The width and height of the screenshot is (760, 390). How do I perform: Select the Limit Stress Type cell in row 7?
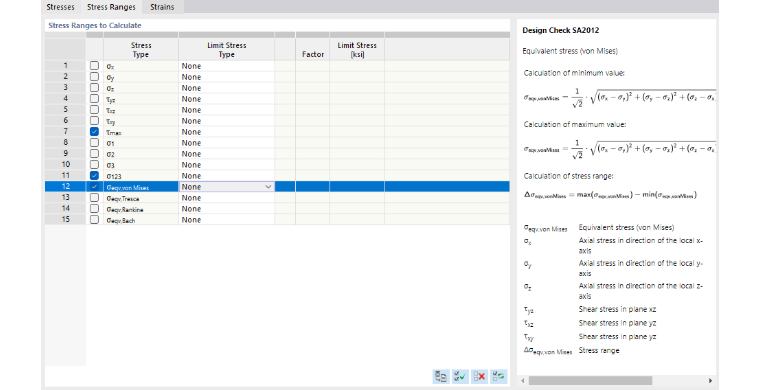[226, 132]
